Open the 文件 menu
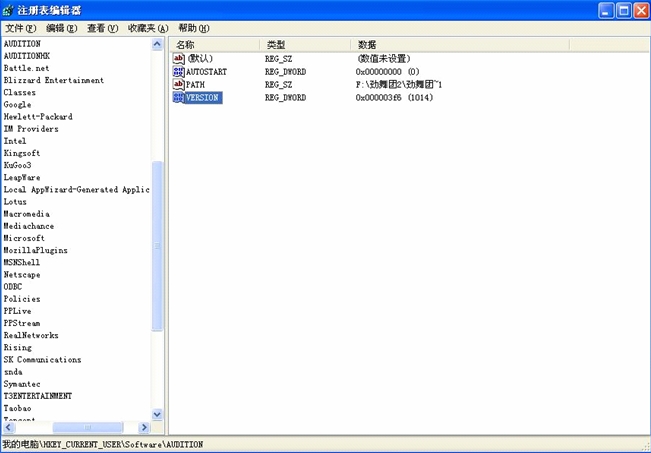 (21, 28)
